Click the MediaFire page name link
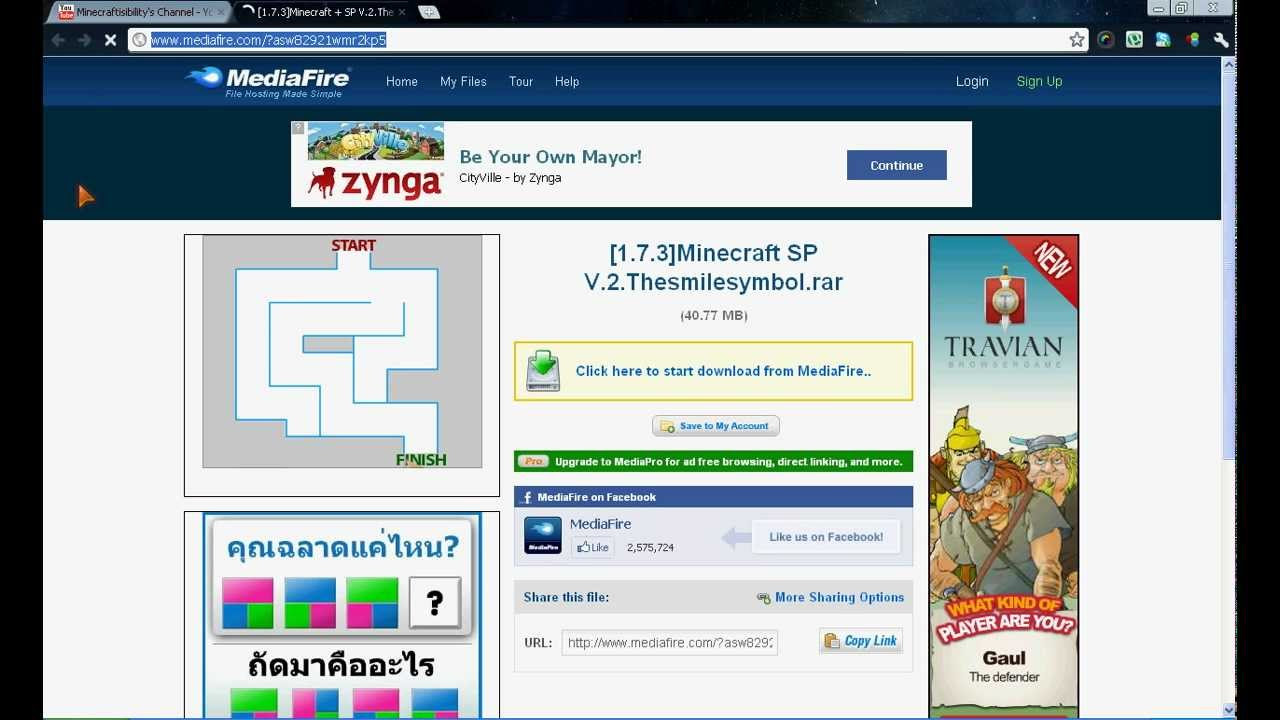The image size is (1280, 720). click(x=600, y=524)
